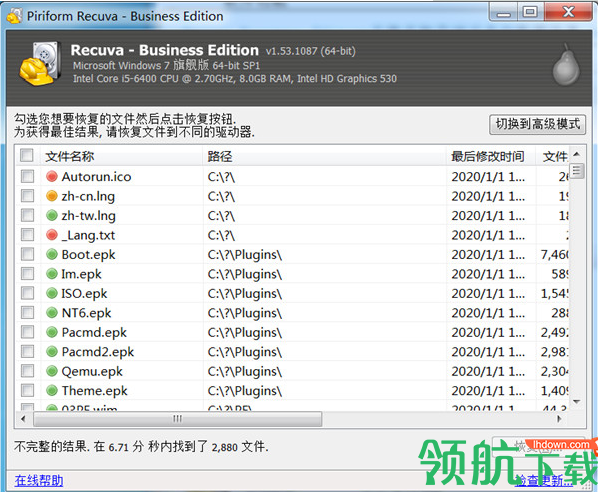Screen dimensions: 598x492
Task: Click vertical scrollbar down arrow
Action: (577, 402)
